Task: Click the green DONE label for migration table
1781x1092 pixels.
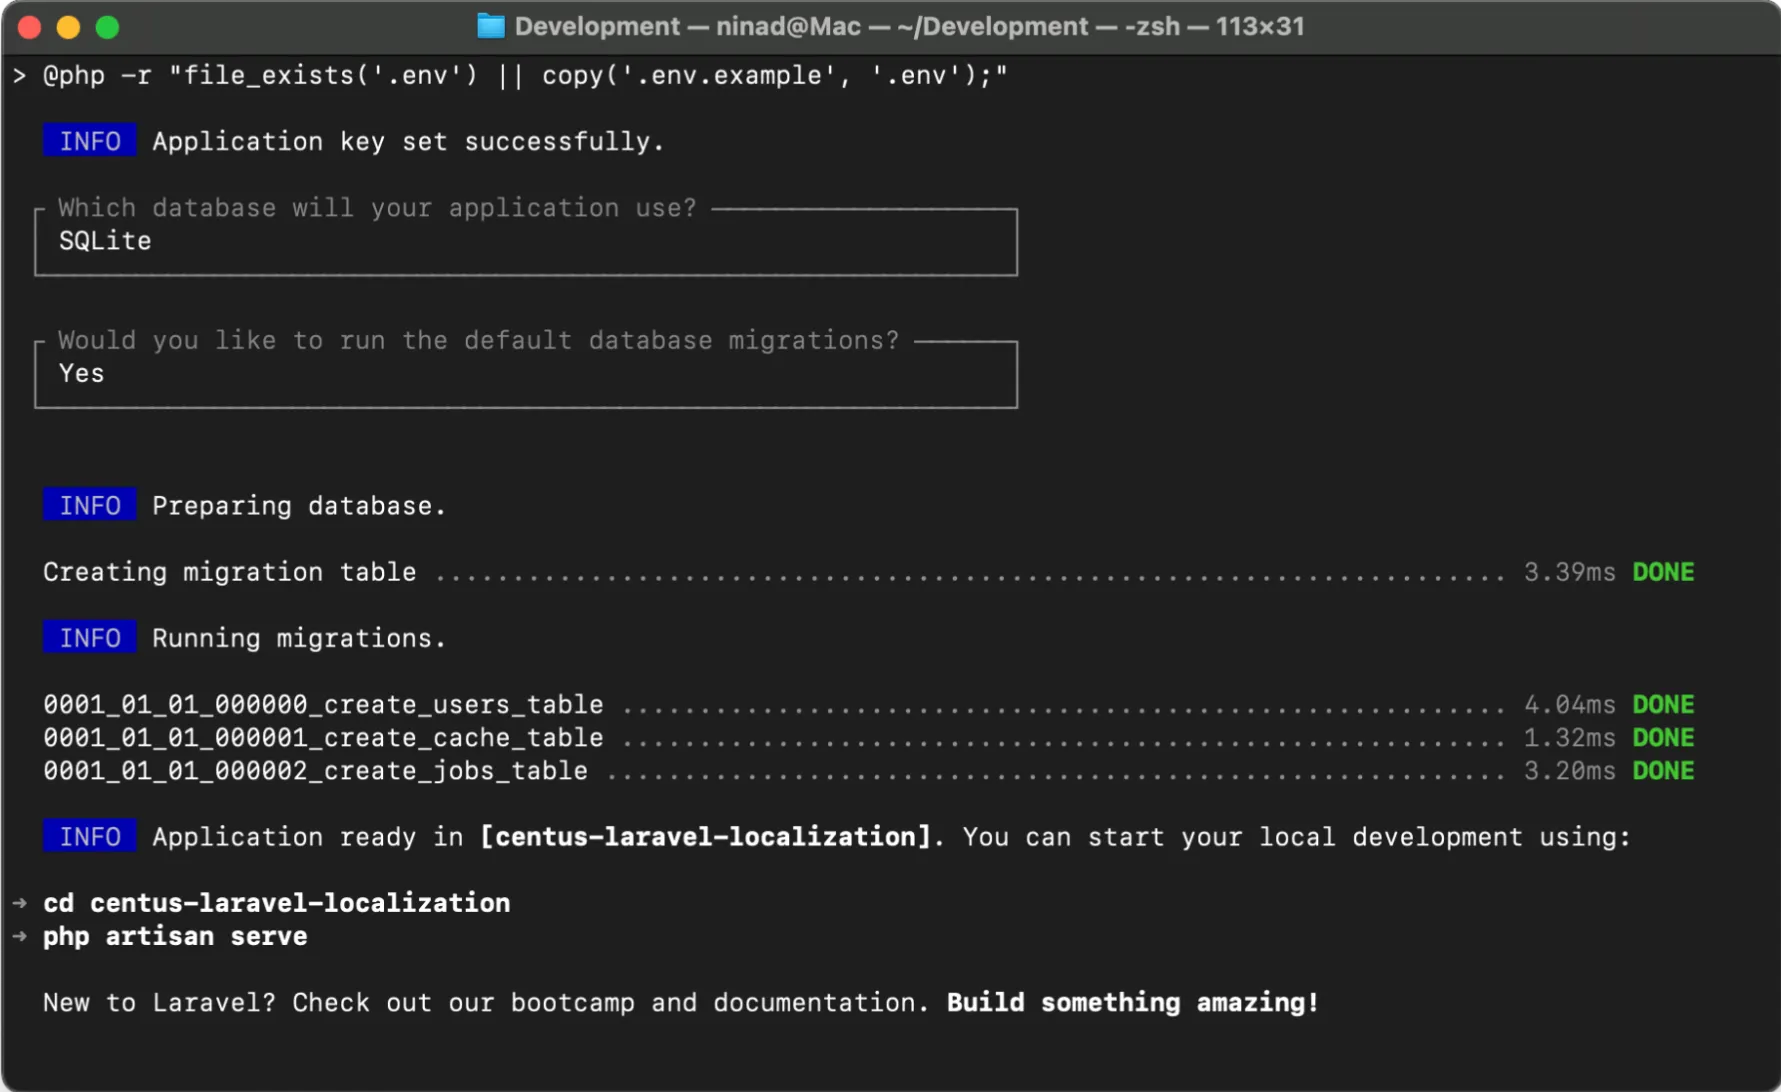Action: pyautogui.click(x=1663, y=572)
